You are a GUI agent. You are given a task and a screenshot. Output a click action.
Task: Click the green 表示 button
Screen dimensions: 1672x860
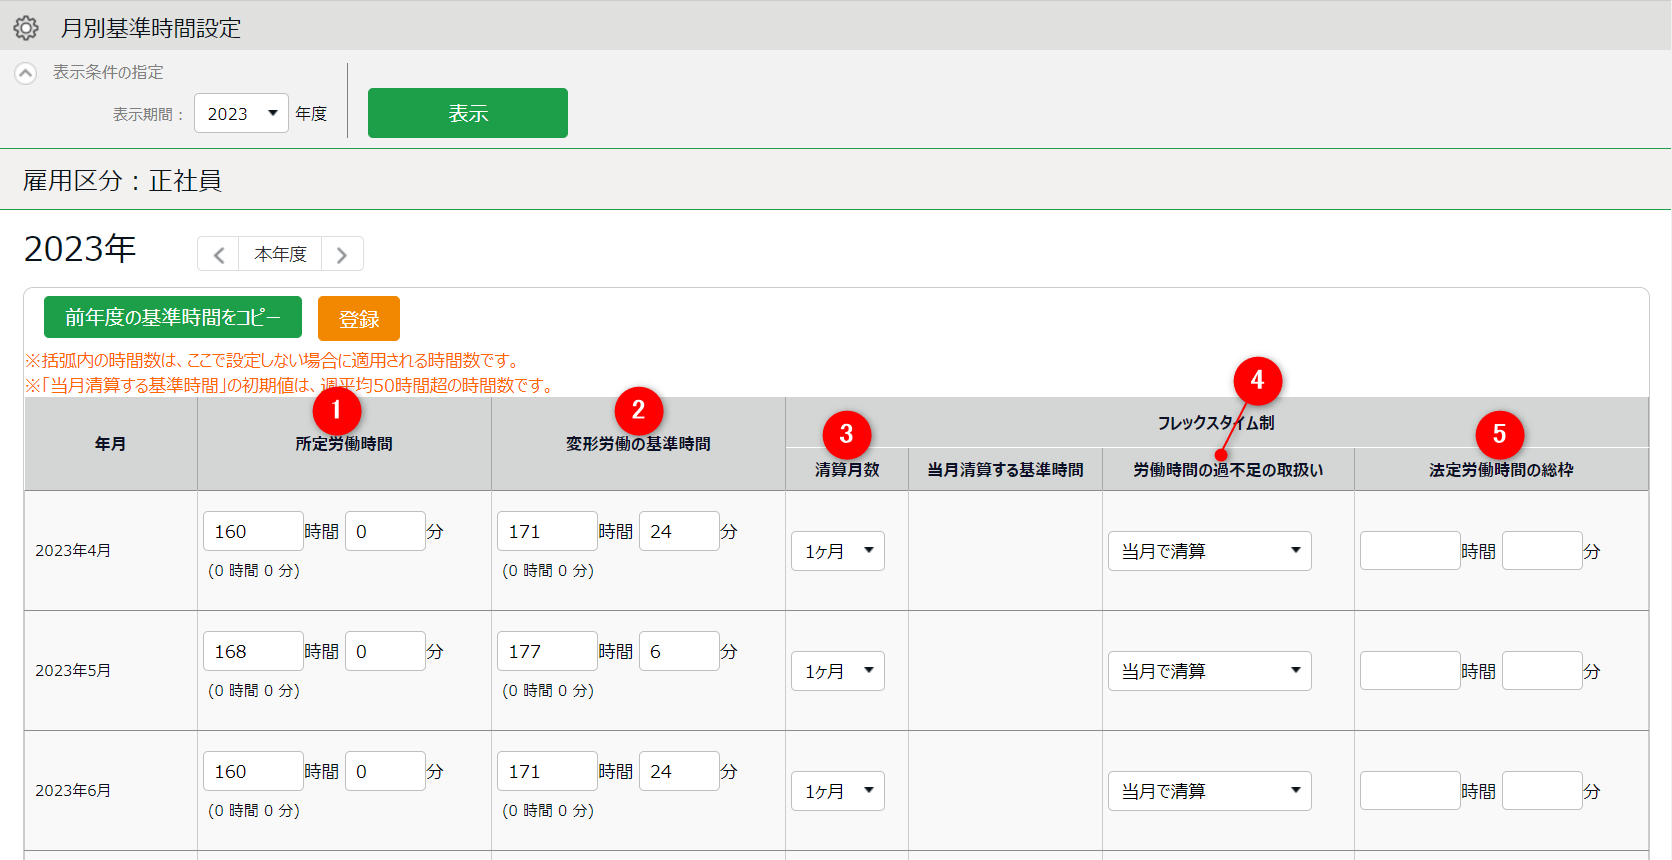pyautogui.click(x=467, y=113)
